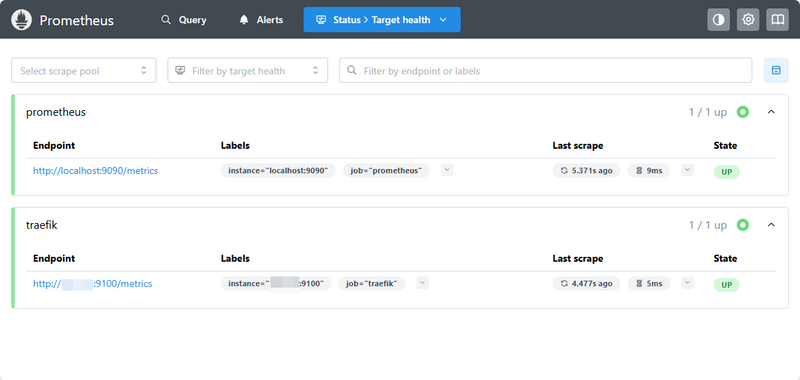Click the job="traefik" label badge

point(372,284)
